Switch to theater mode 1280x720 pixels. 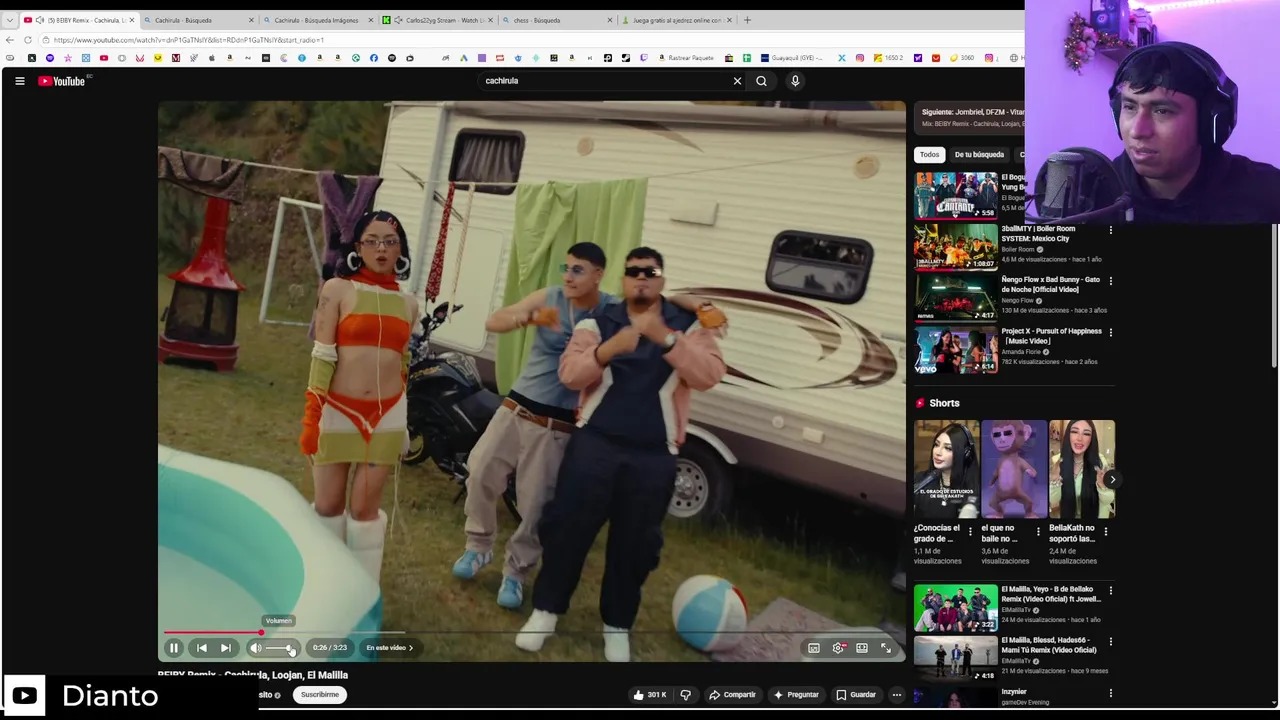pyautogui.click(x=862, y=648)
